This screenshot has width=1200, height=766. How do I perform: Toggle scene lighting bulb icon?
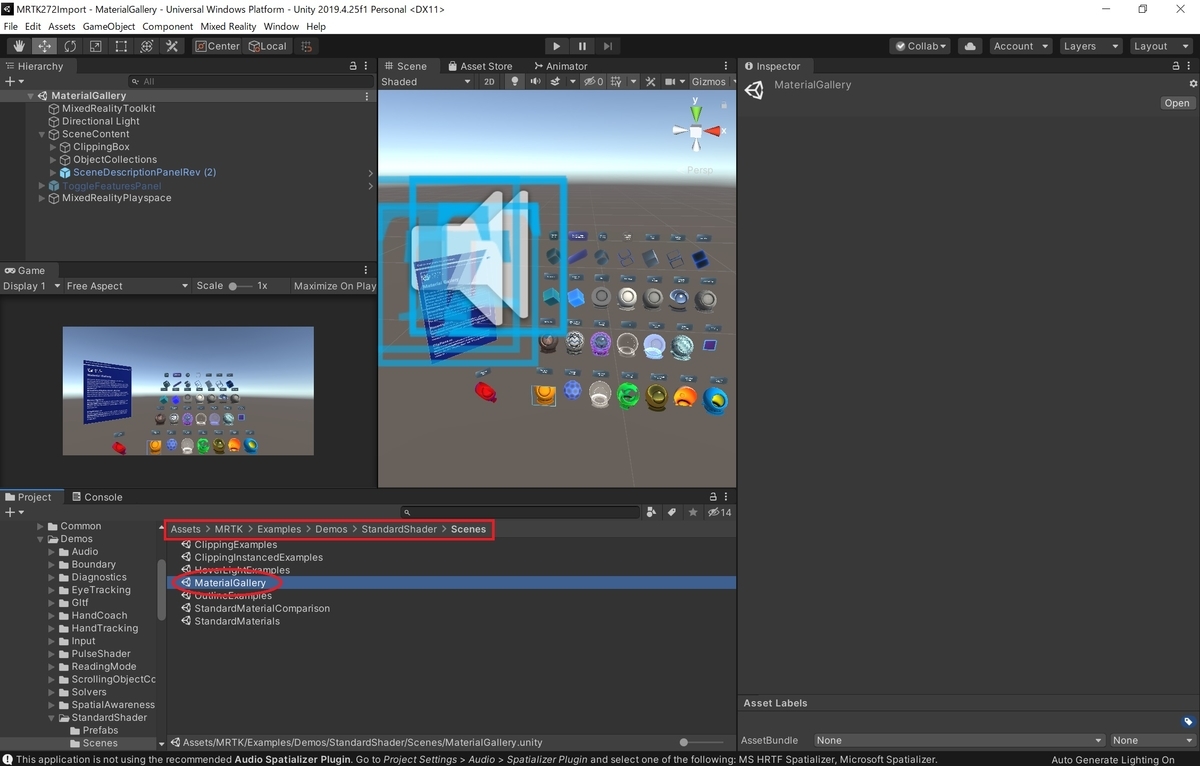point(515,82)
